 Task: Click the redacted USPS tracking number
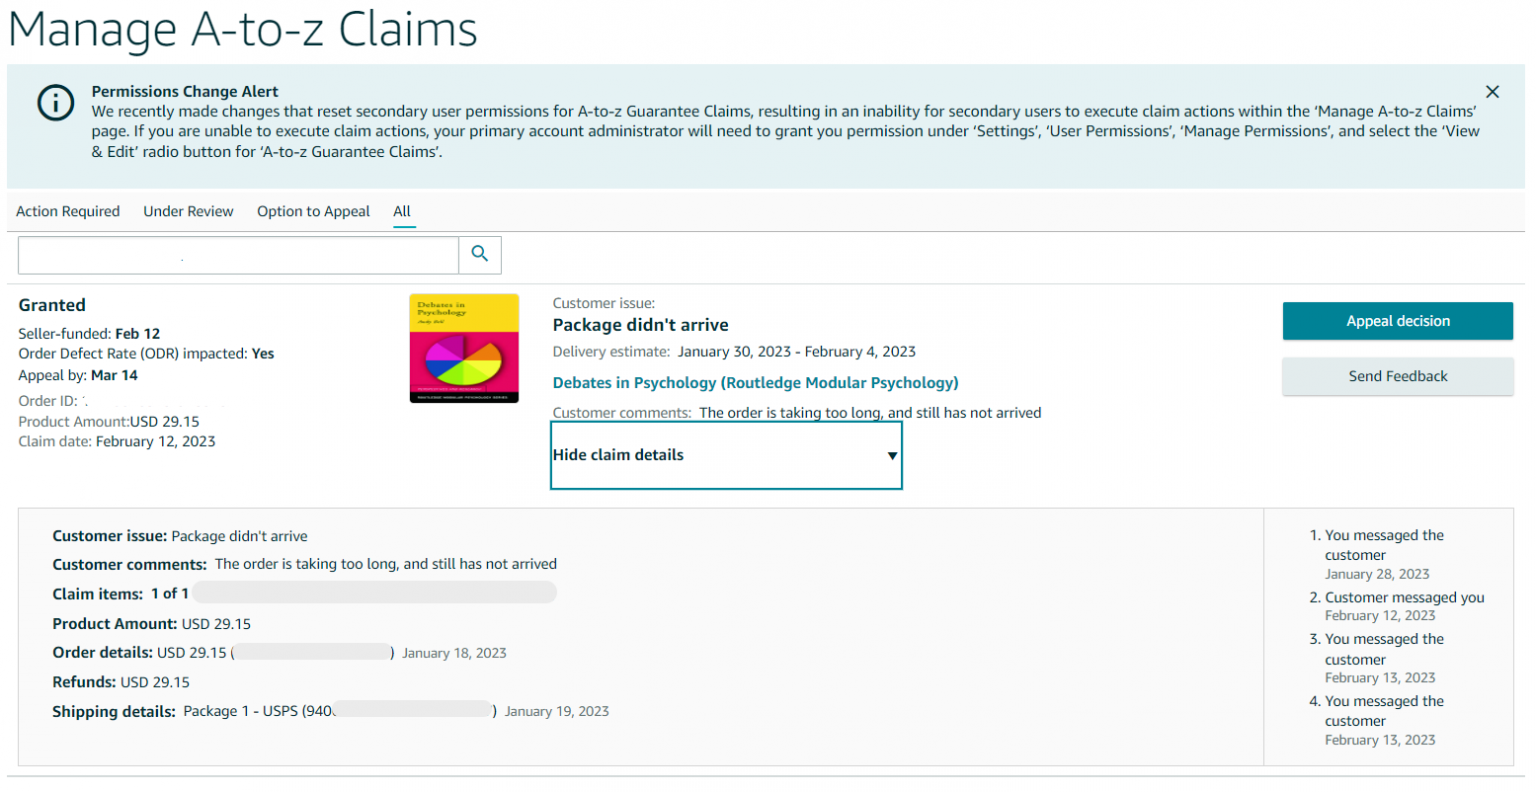coord(413,711)
